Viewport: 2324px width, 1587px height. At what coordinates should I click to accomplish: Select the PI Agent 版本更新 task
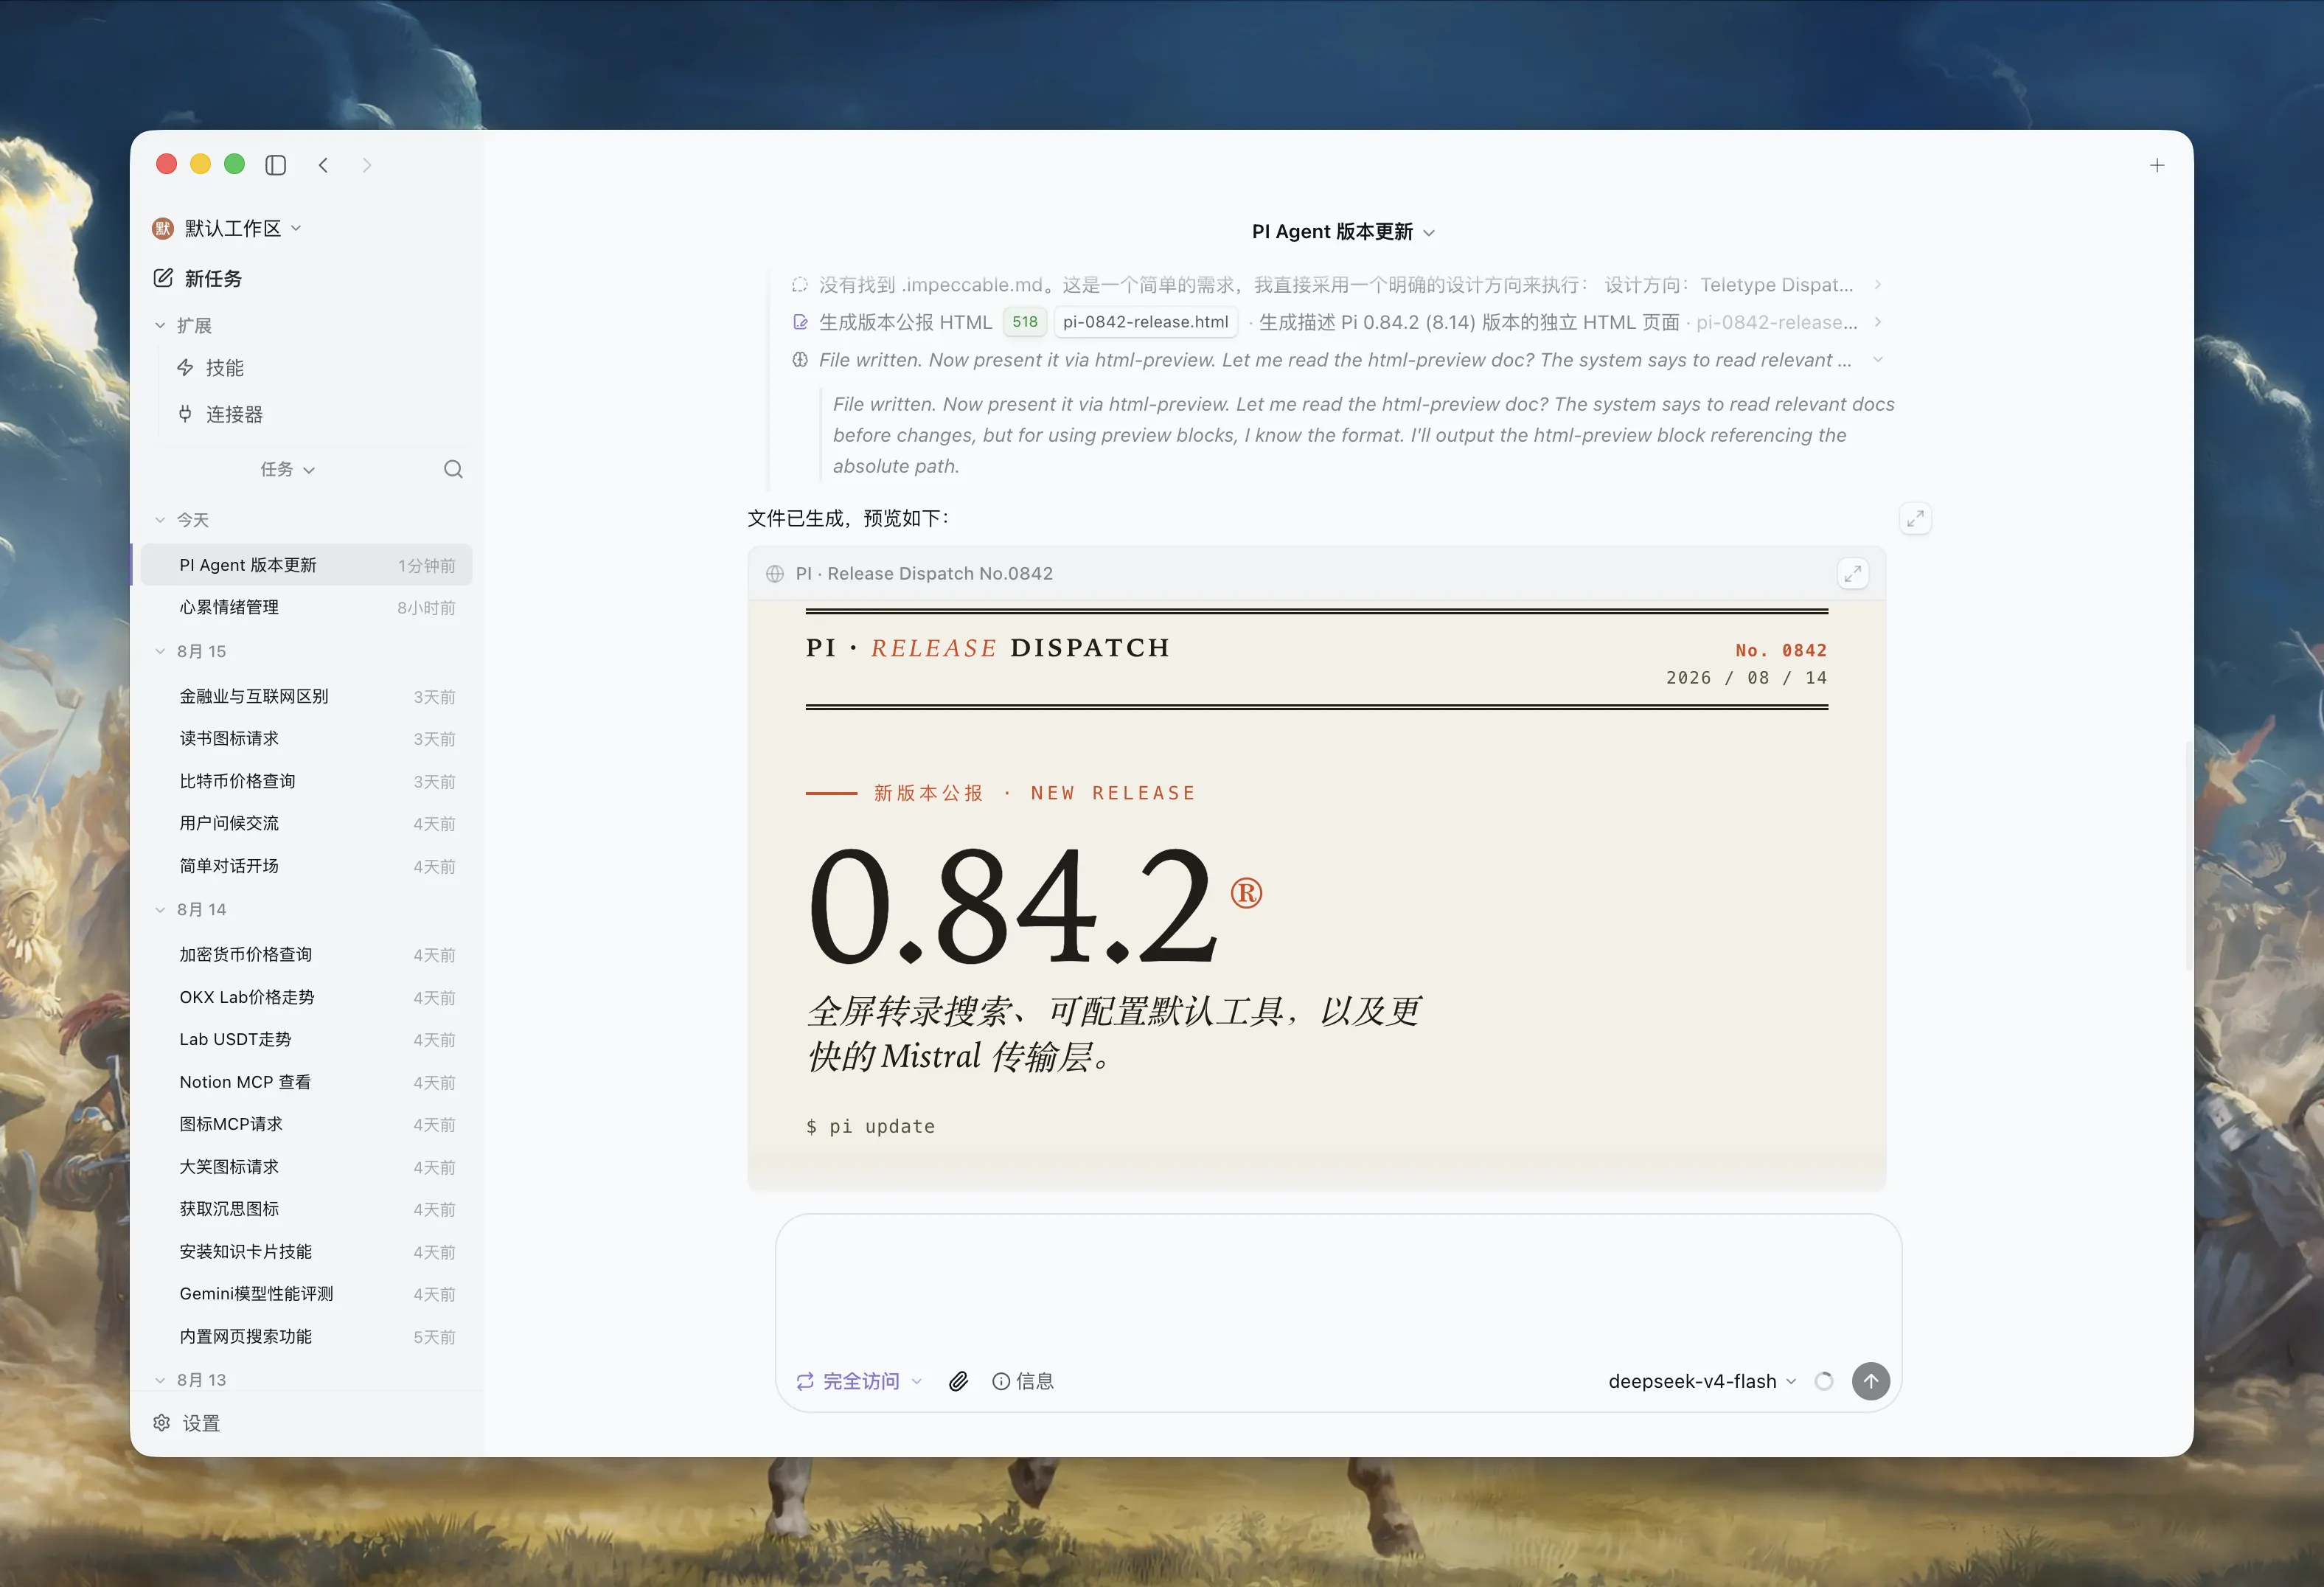coord(306,565)
